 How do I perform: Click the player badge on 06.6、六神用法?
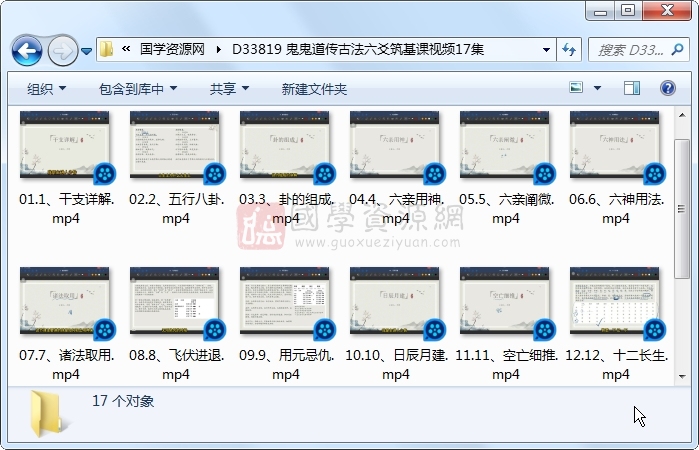(654, 174)
